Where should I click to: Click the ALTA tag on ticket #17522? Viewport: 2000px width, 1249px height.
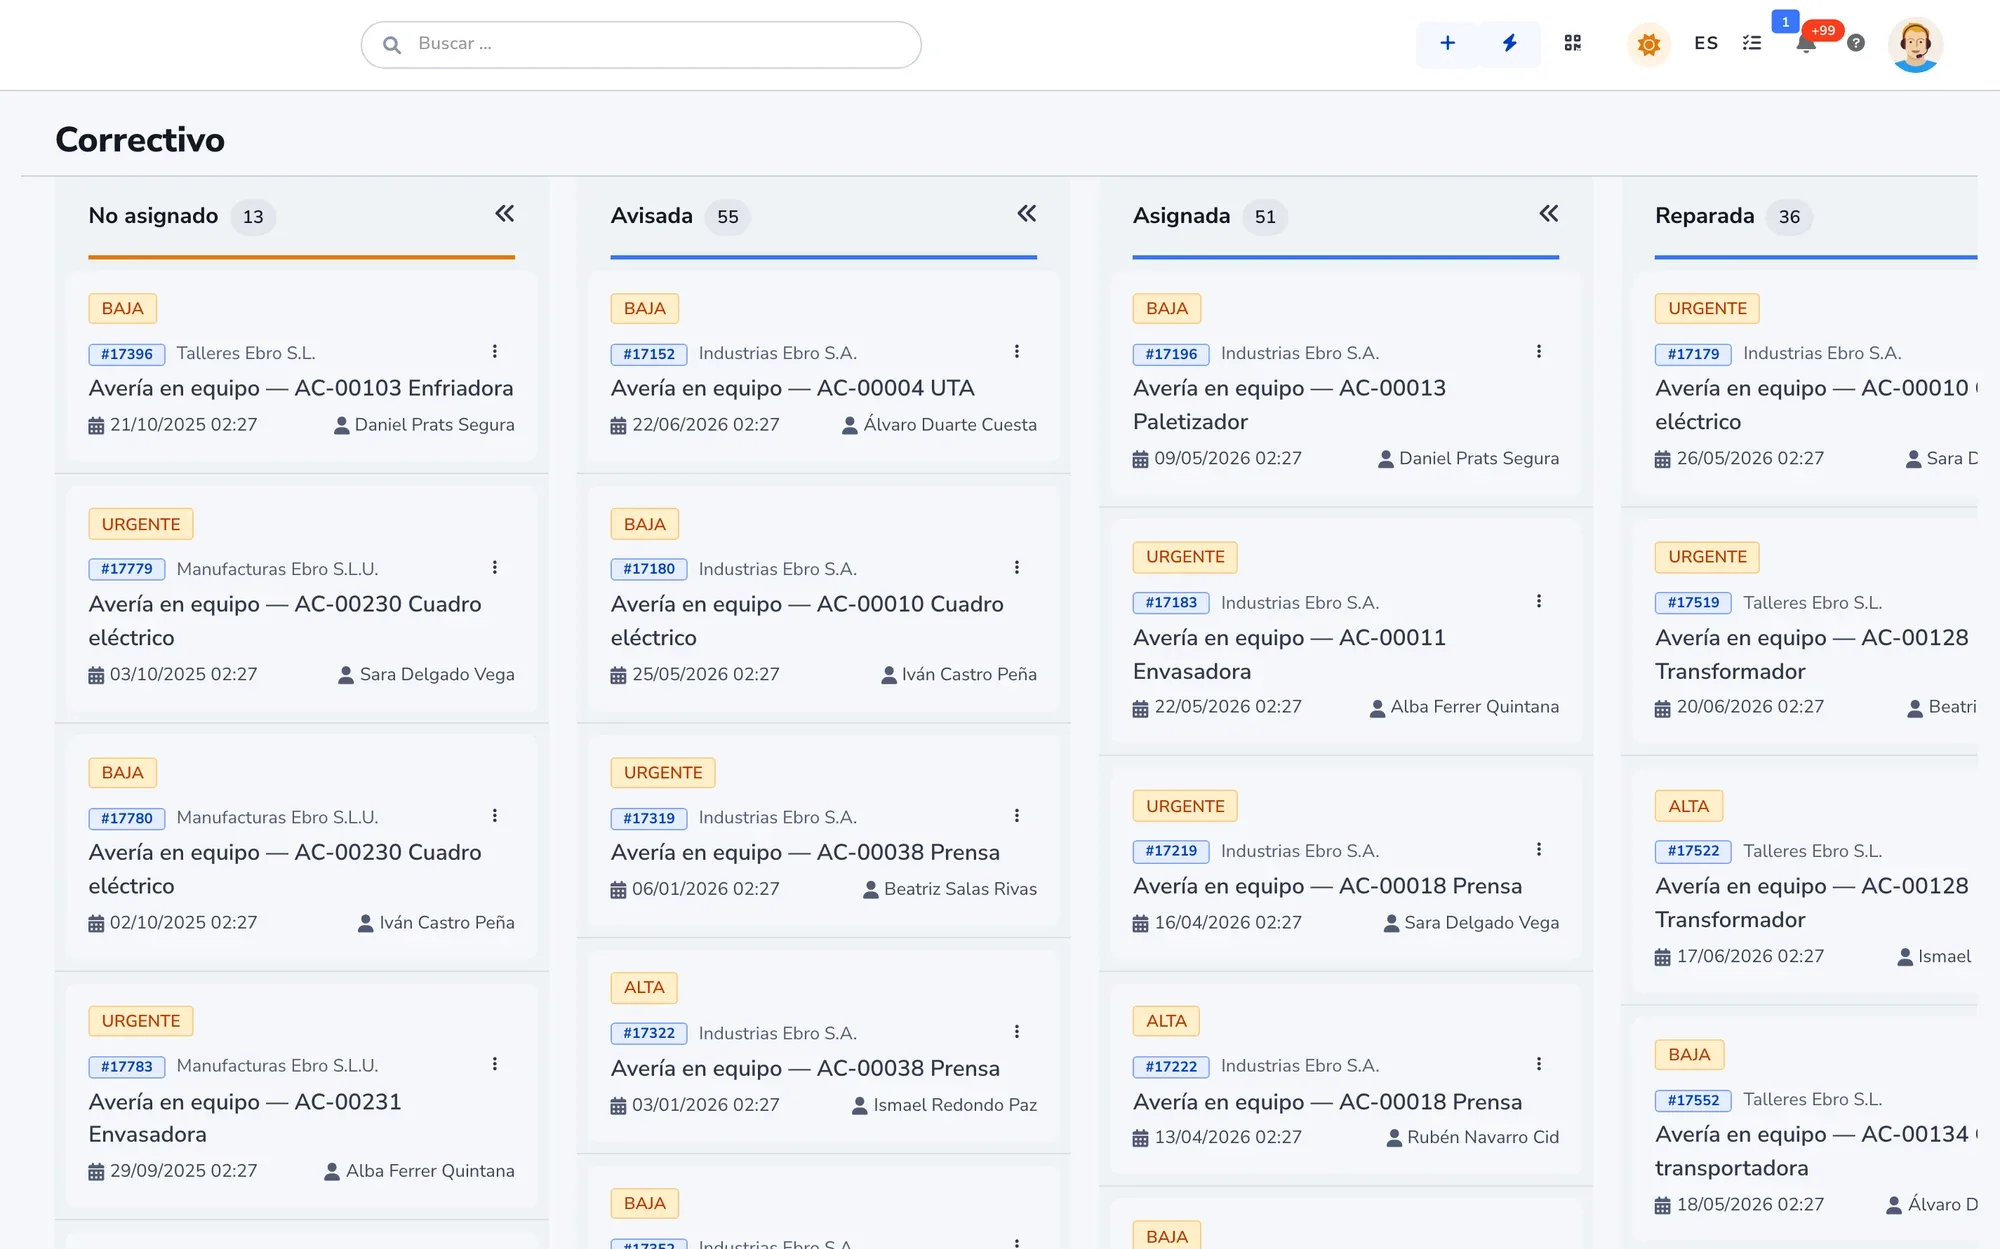[1688, 806]
